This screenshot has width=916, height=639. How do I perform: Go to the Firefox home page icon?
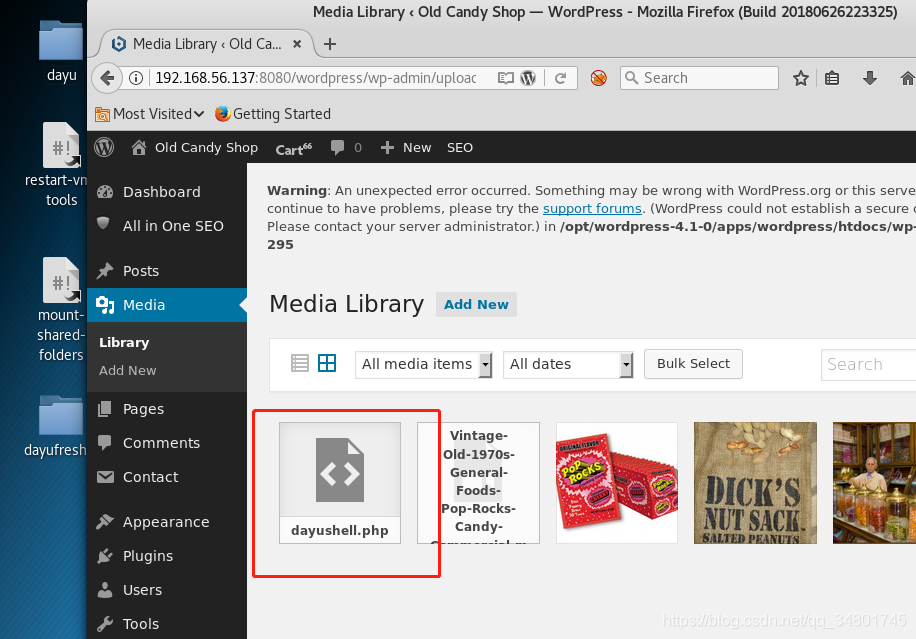(x=907, y=78)
